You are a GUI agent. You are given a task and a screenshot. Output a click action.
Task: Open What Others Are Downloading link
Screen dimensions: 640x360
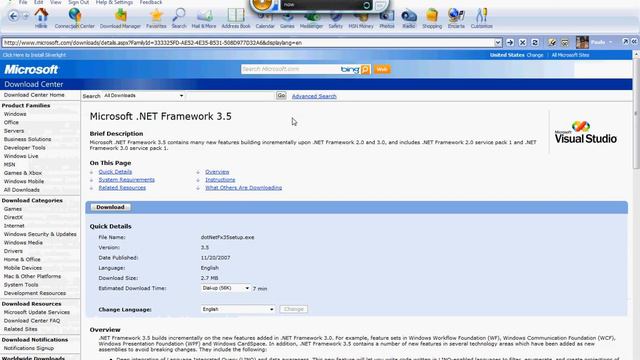(243, 188)
